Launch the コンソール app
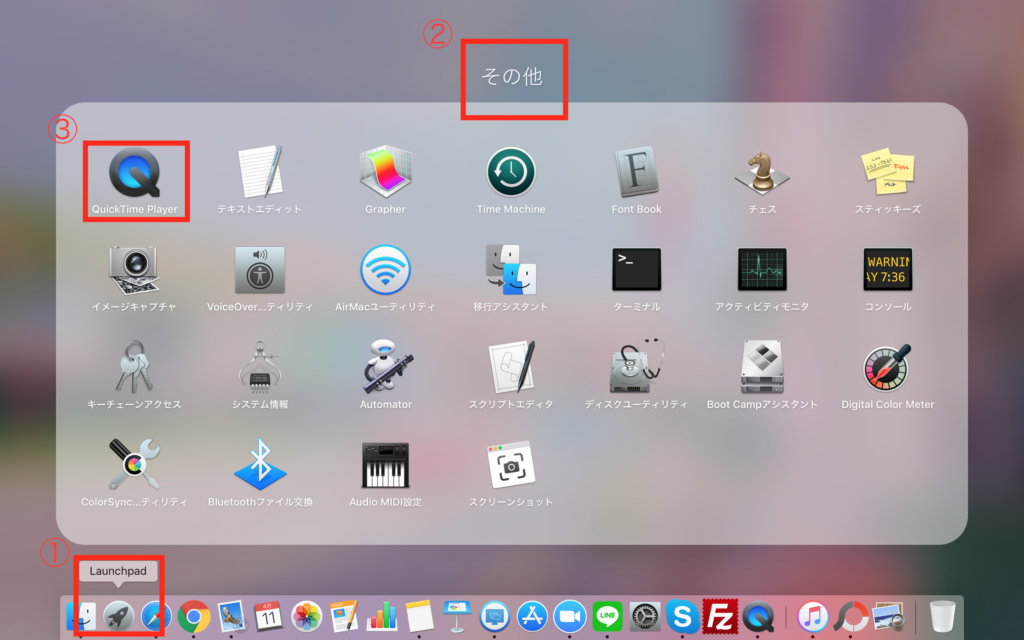This screenshot has height=640, width=1024. coord(888,269)
